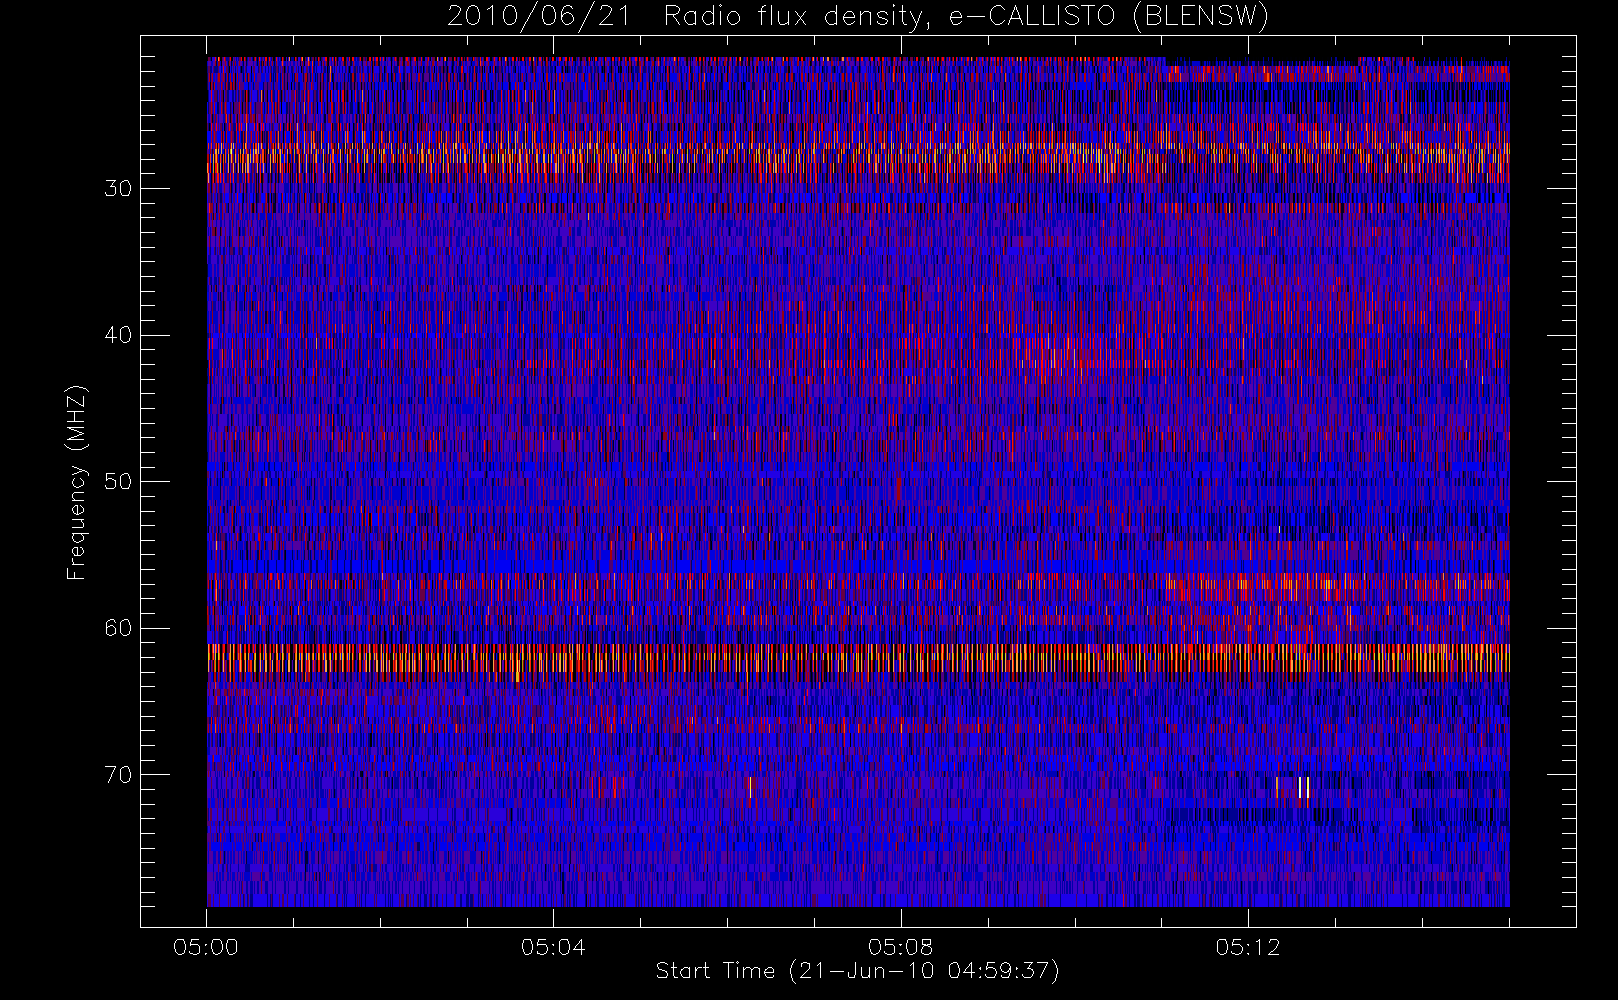Select the 05:08 time tick label

900,947
